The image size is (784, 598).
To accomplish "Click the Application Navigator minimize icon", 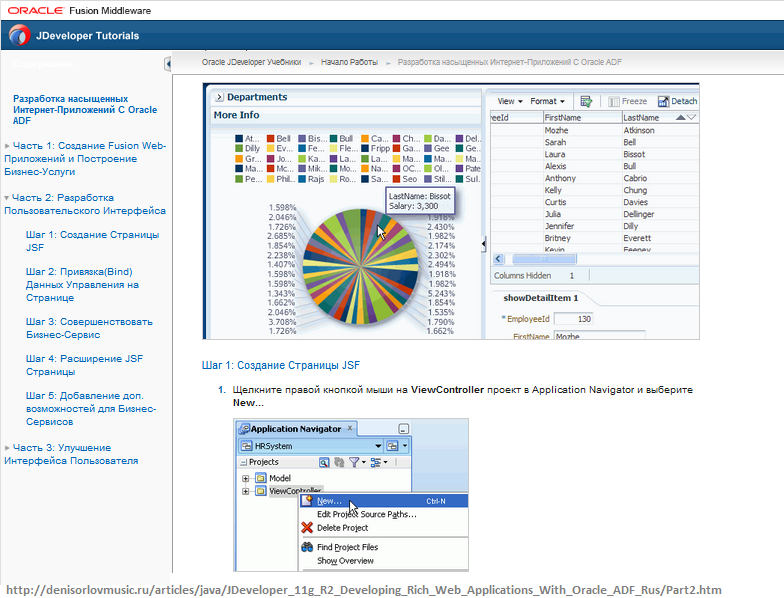I will click(404, 429).
